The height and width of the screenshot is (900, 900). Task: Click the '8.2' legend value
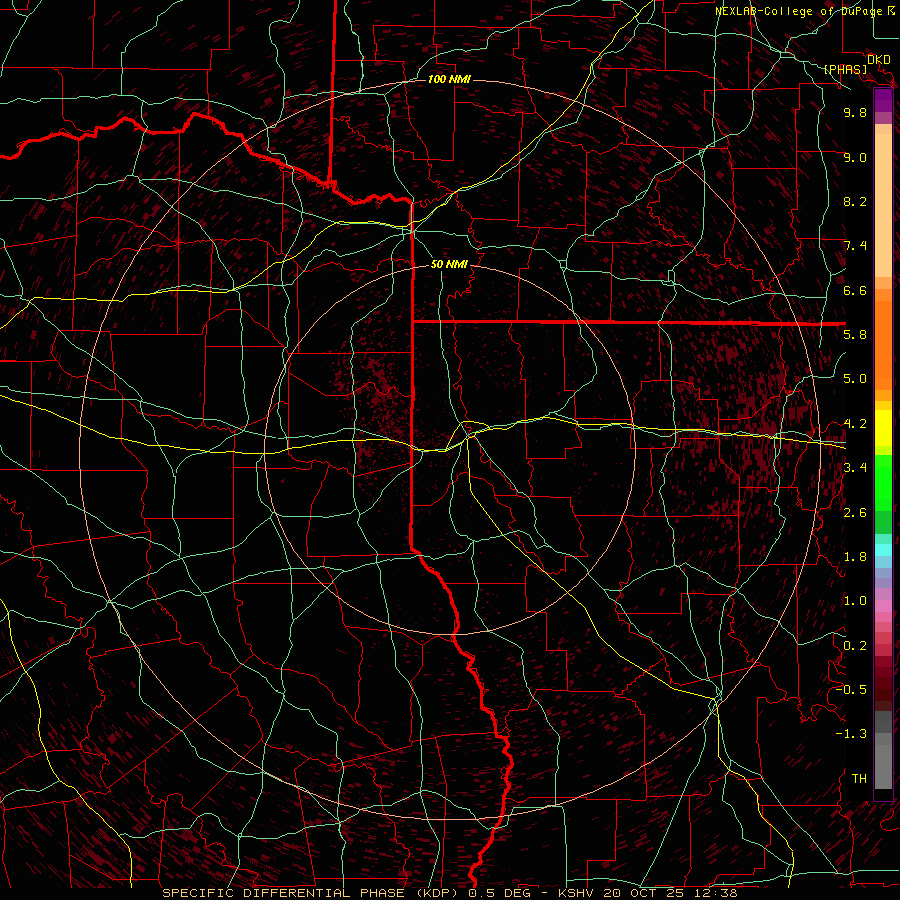click(855, 201)
